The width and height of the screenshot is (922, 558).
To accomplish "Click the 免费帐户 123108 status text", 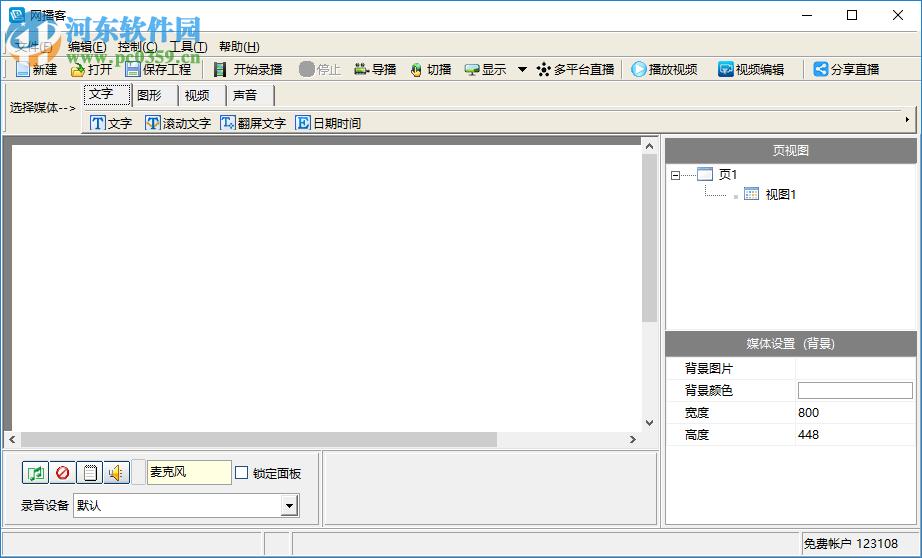I will tap(850, 544).
